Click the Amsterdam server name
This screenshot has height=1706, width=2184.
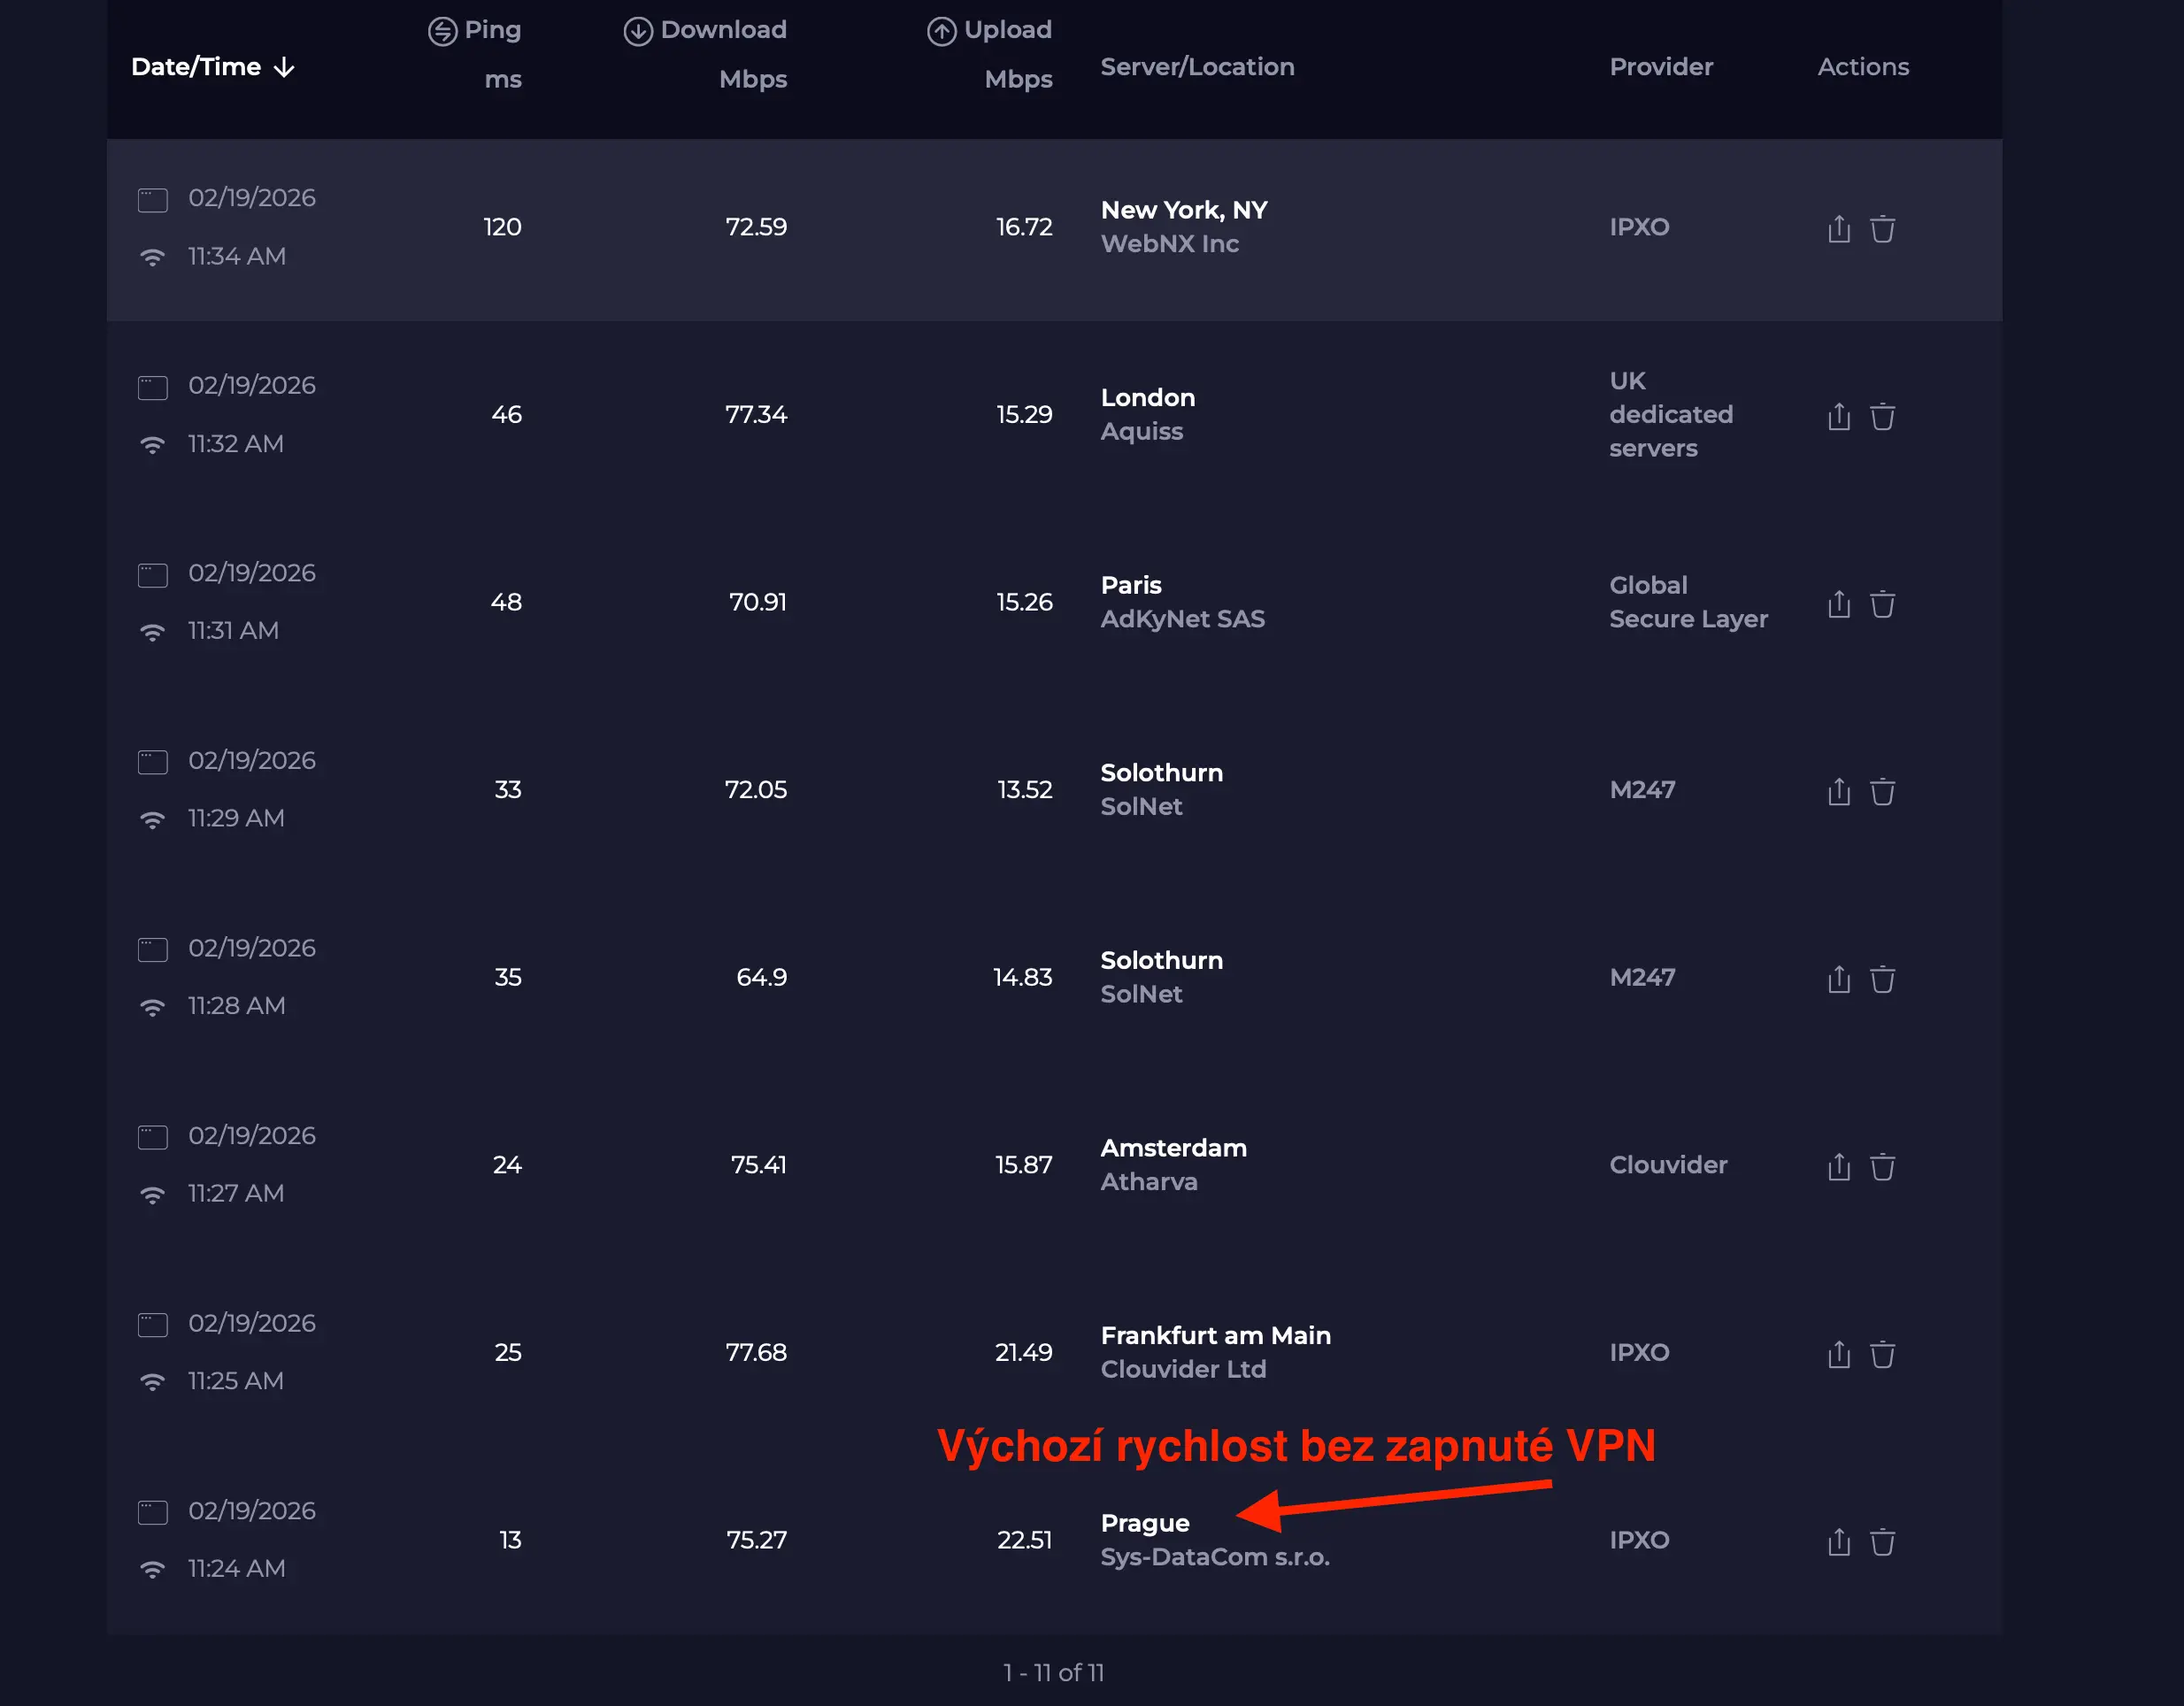click(1173, 1148)
